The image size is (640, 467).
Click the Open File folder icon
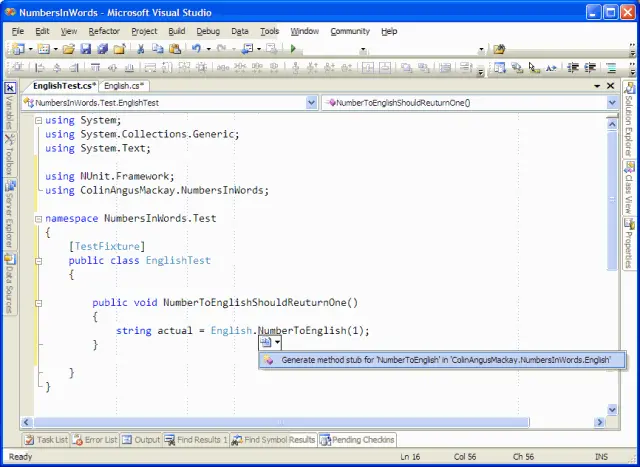(69, 49)
